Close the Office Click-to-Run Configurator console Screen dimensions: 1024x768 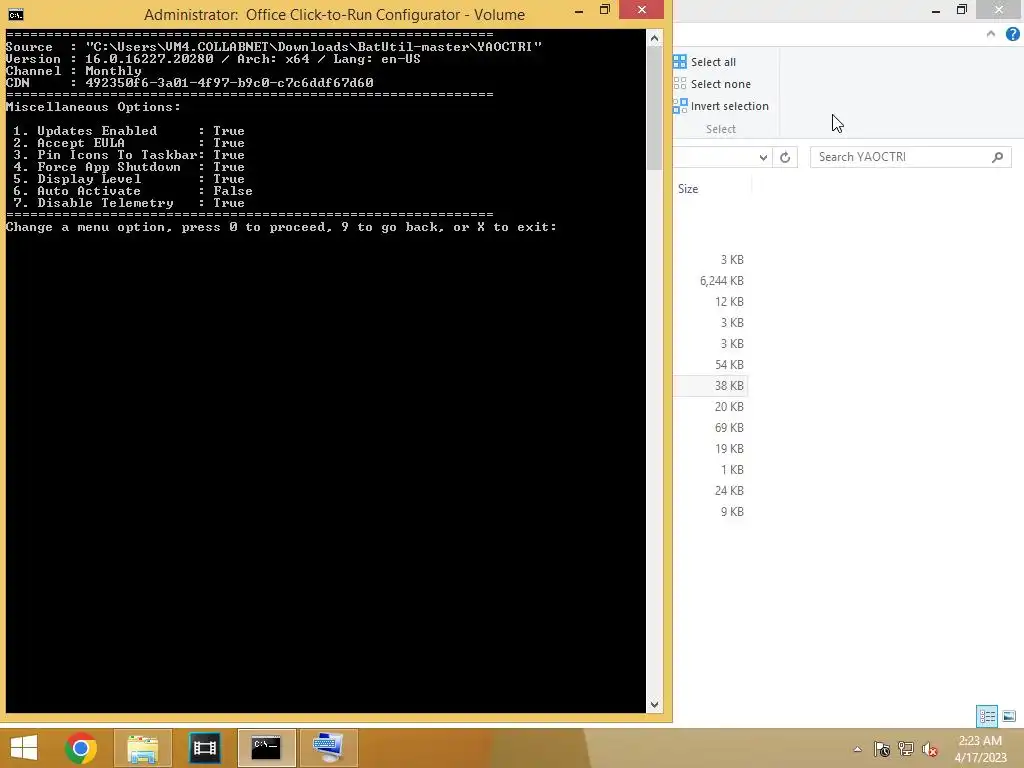coord(641,10)
